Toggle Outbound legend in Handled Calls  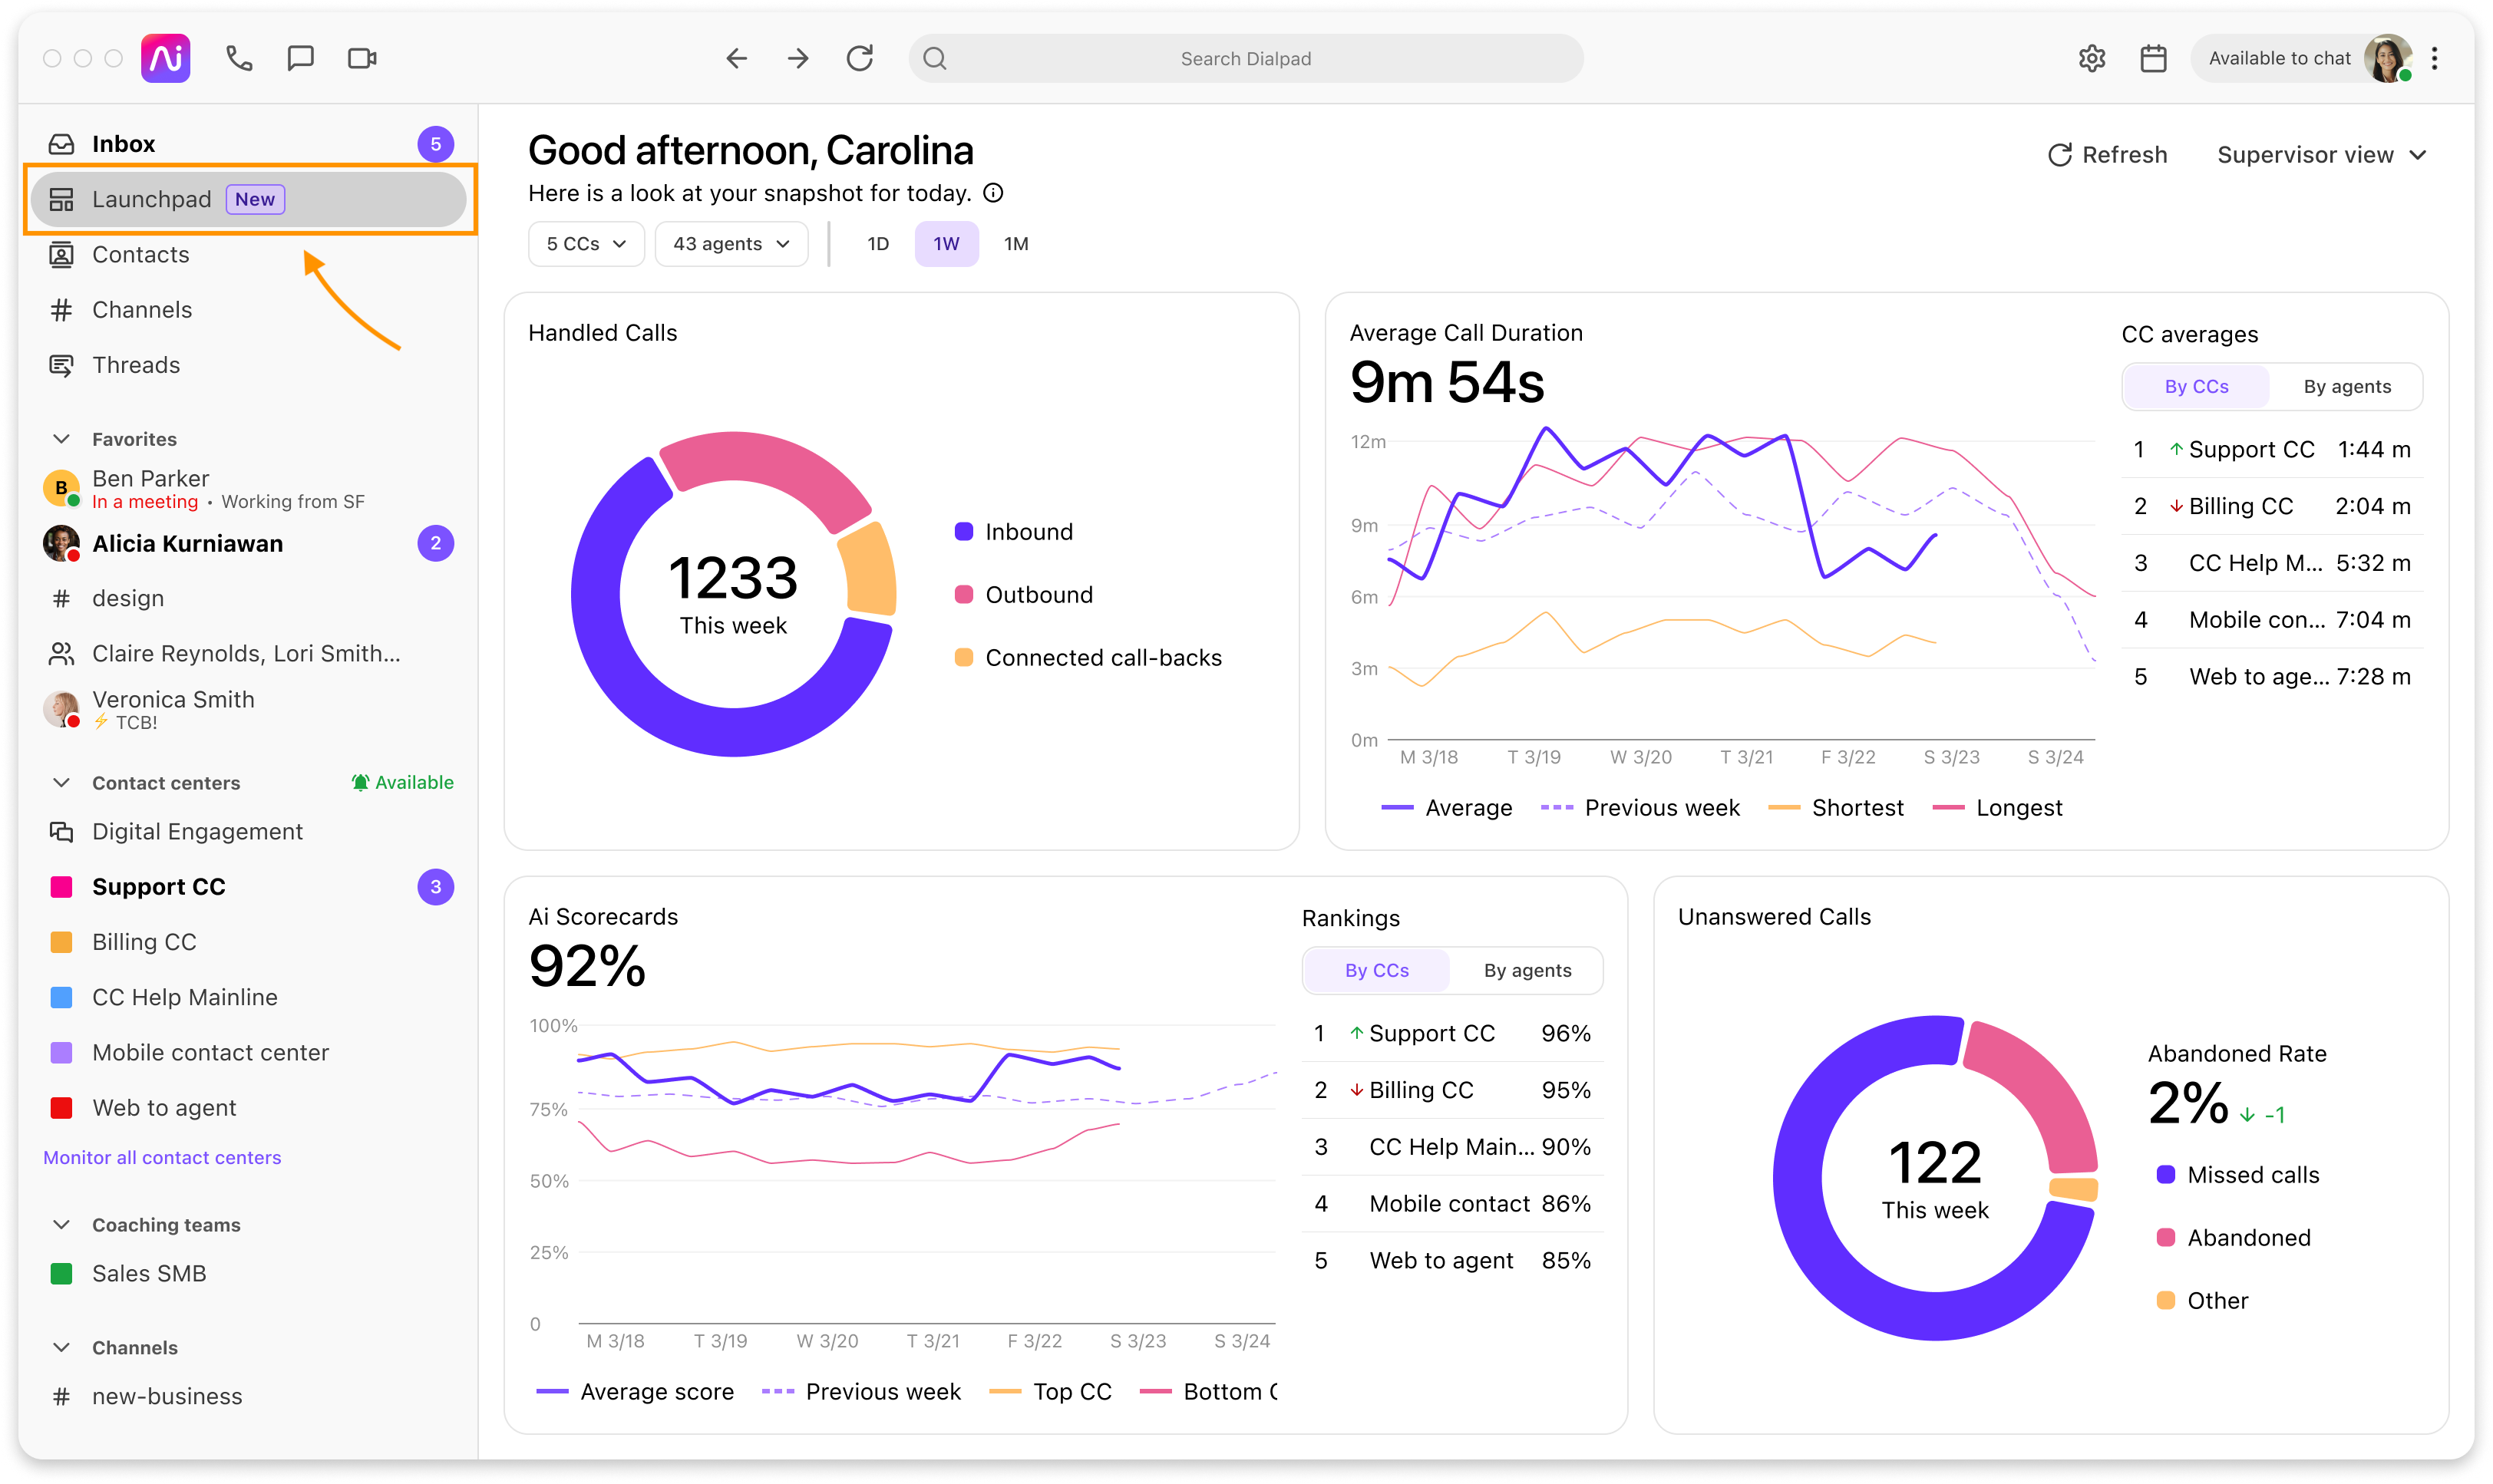(x=1024, y=595)
